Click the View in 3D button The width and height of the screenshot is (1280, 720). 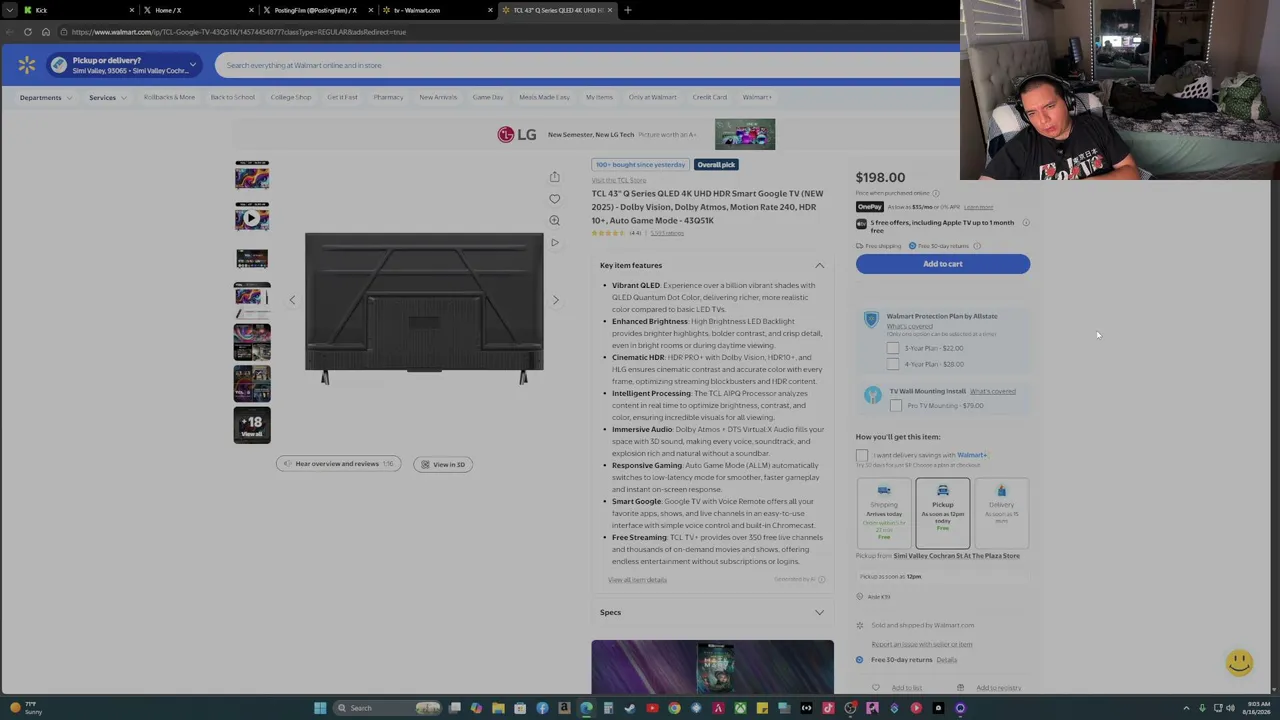443,464
